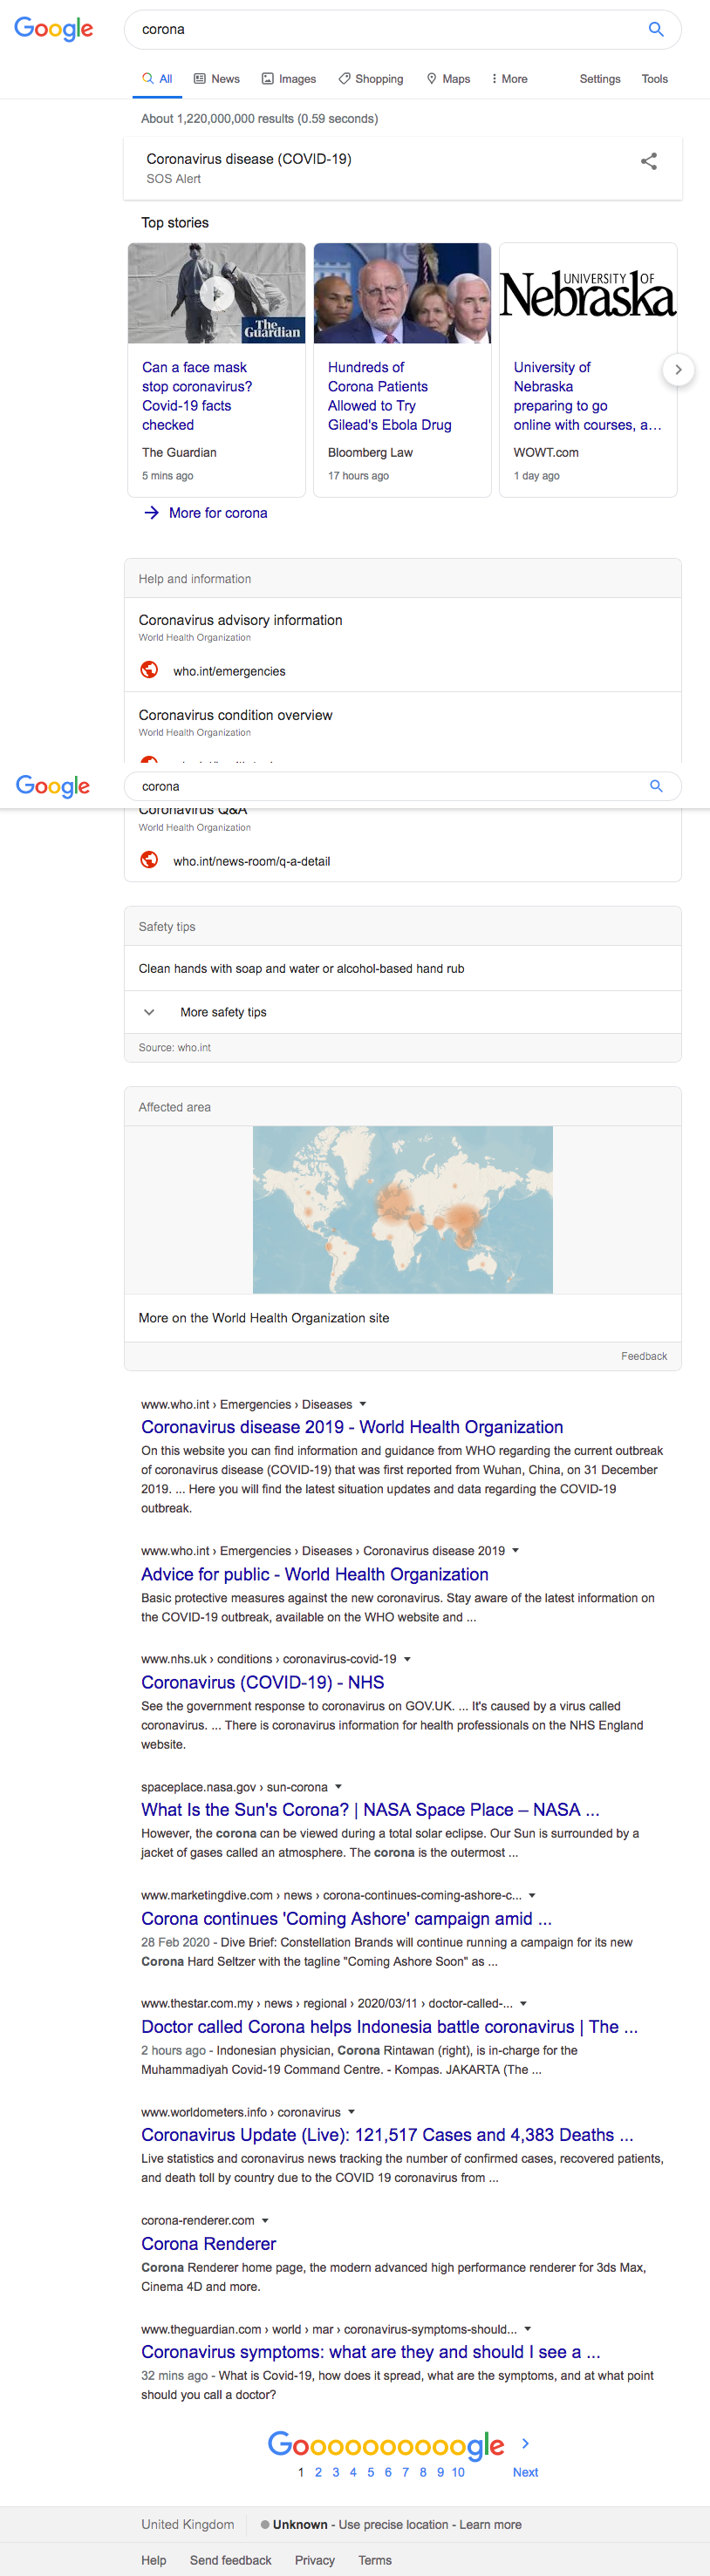Open the More search categories menu

click(x=509, y=79)
